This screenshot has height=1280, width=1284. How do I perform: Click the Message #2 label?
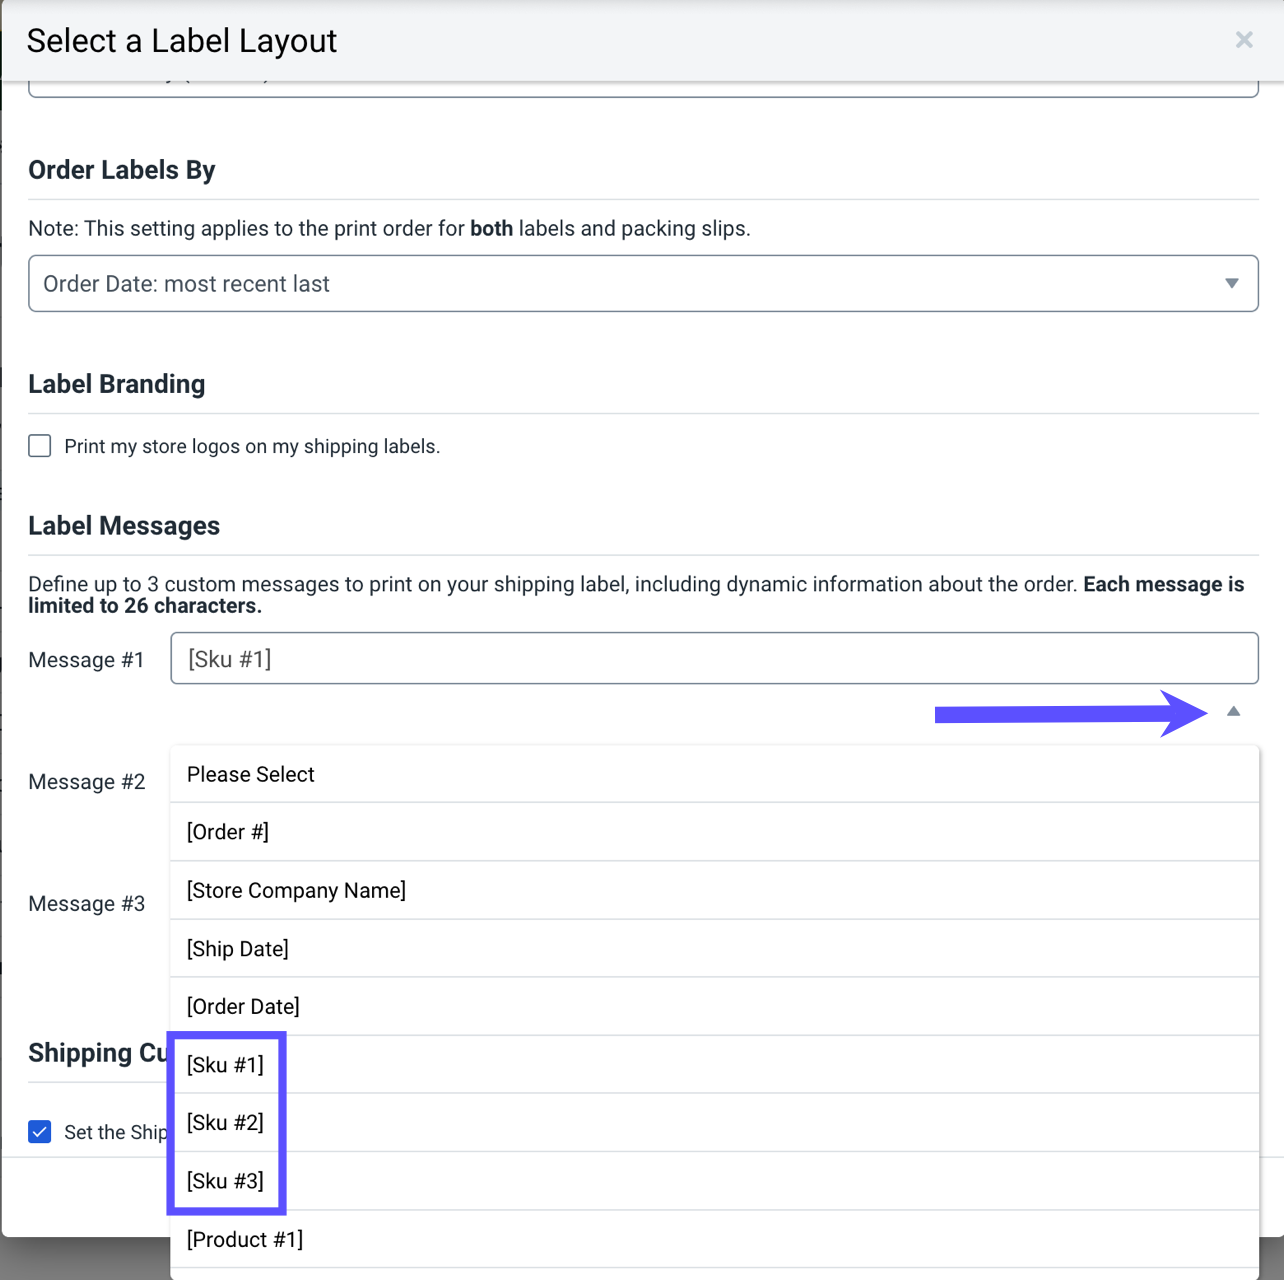(87, 781)
